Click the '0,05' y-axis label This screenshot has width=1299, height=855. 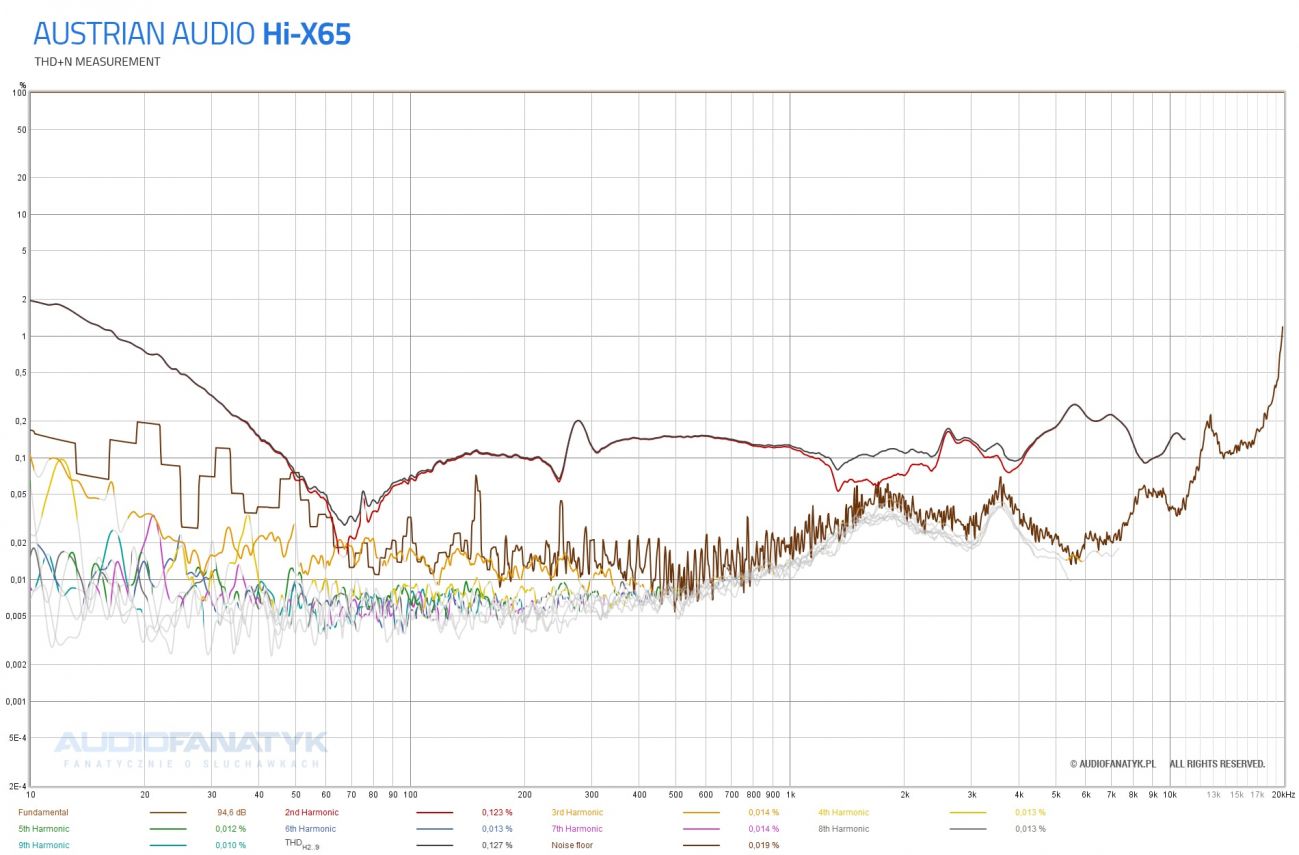pyautogui.click(x=17, y=494)
